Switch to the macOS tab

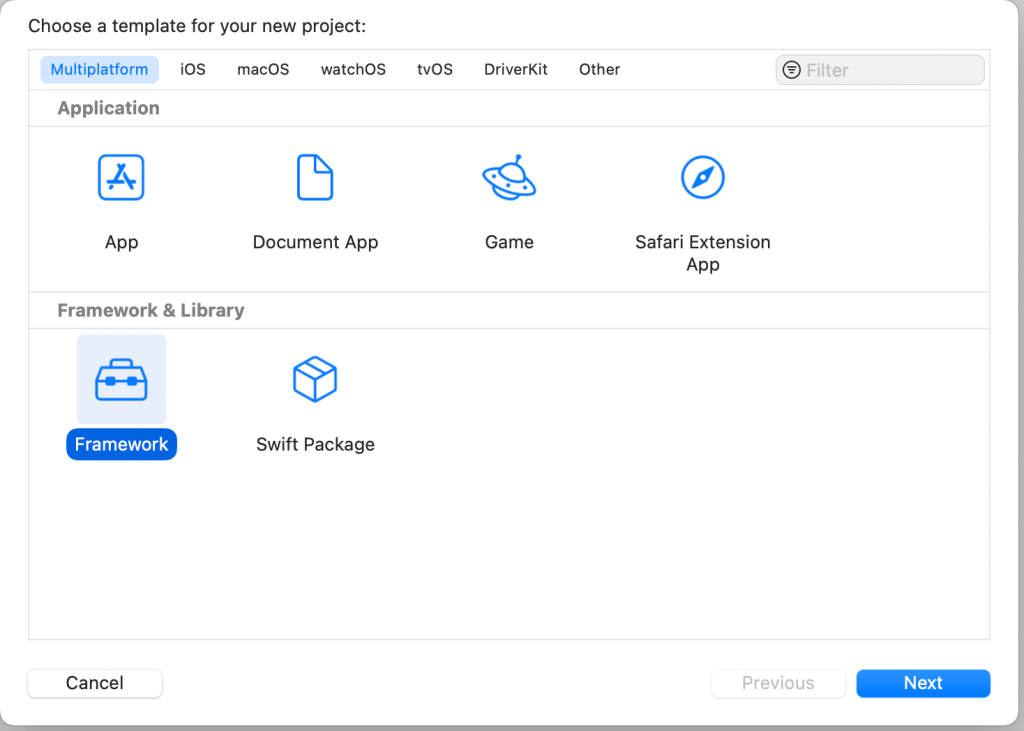pyautogui.click(x=263, y=69)
